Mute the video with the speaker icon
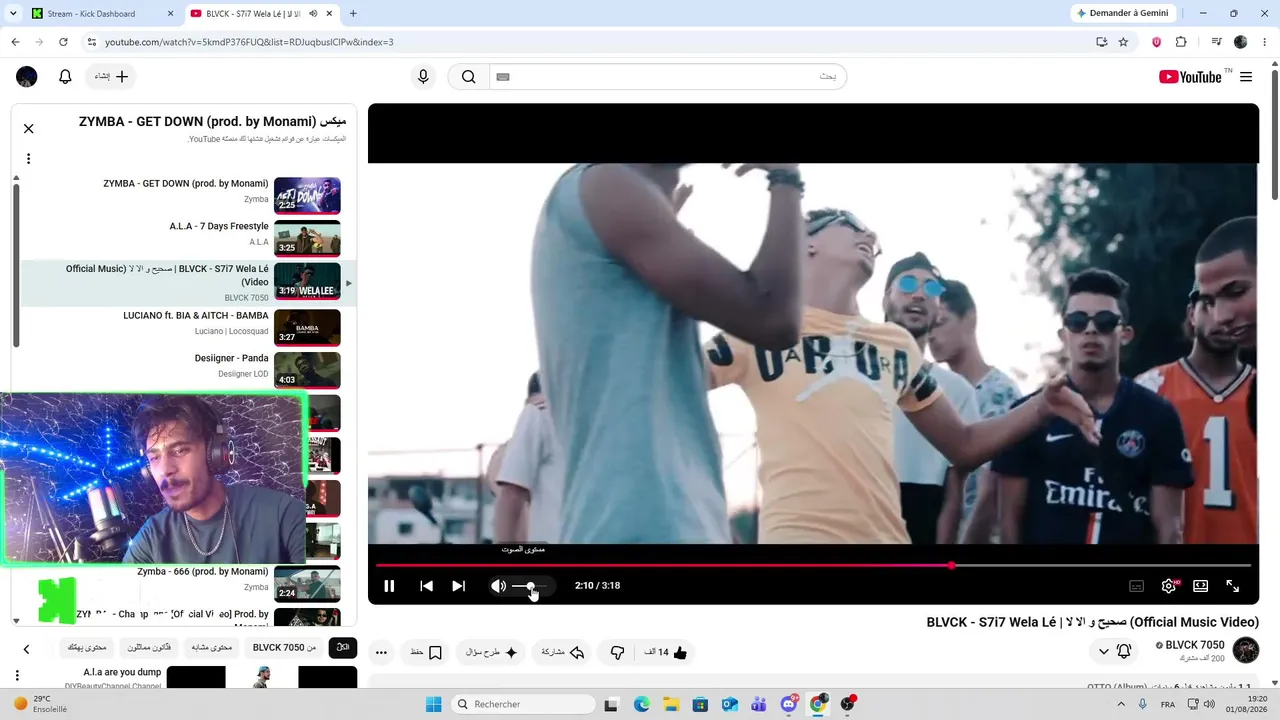1280x720 pixels. pos(498,586)
